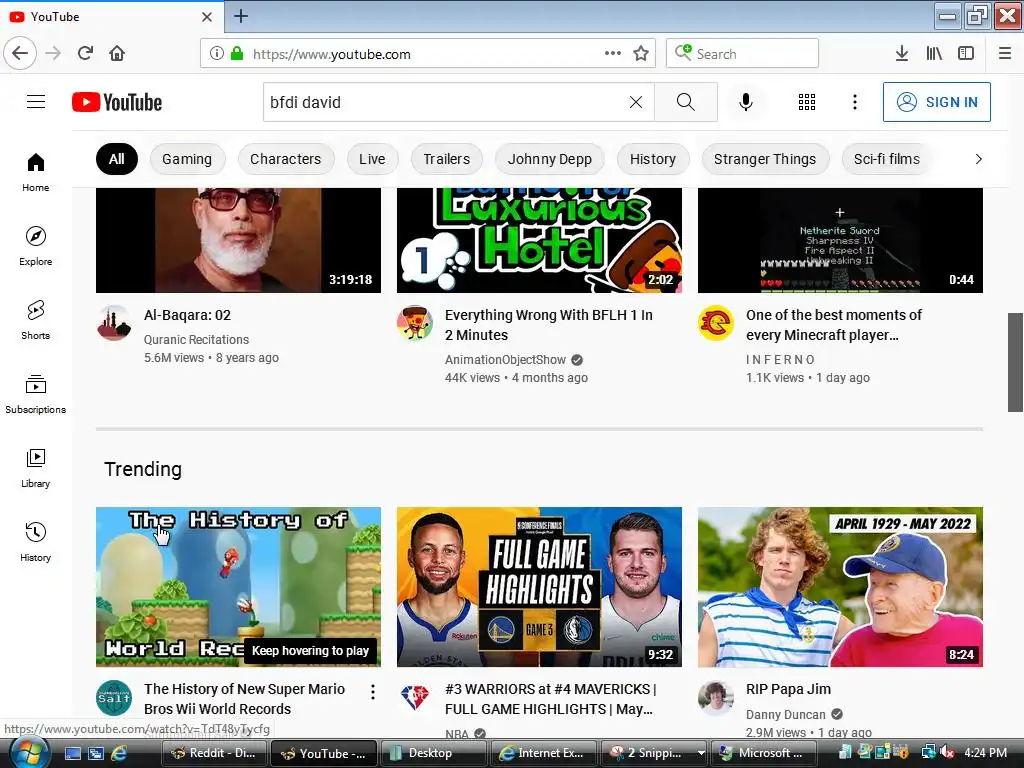
Task: Play the RIP Papa Jim thumbnail
Action: [840, 587]
